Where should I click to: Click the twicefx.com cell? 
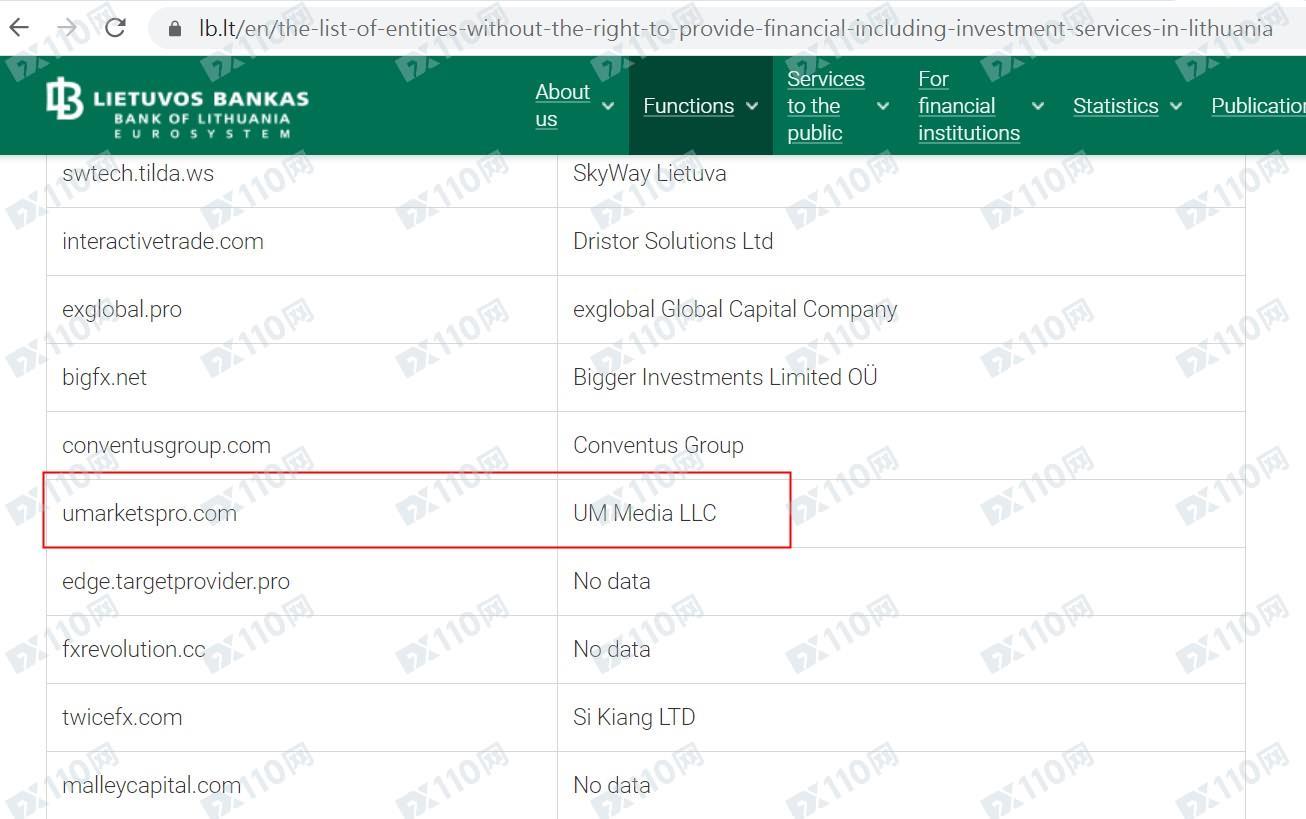coord(302,717)
